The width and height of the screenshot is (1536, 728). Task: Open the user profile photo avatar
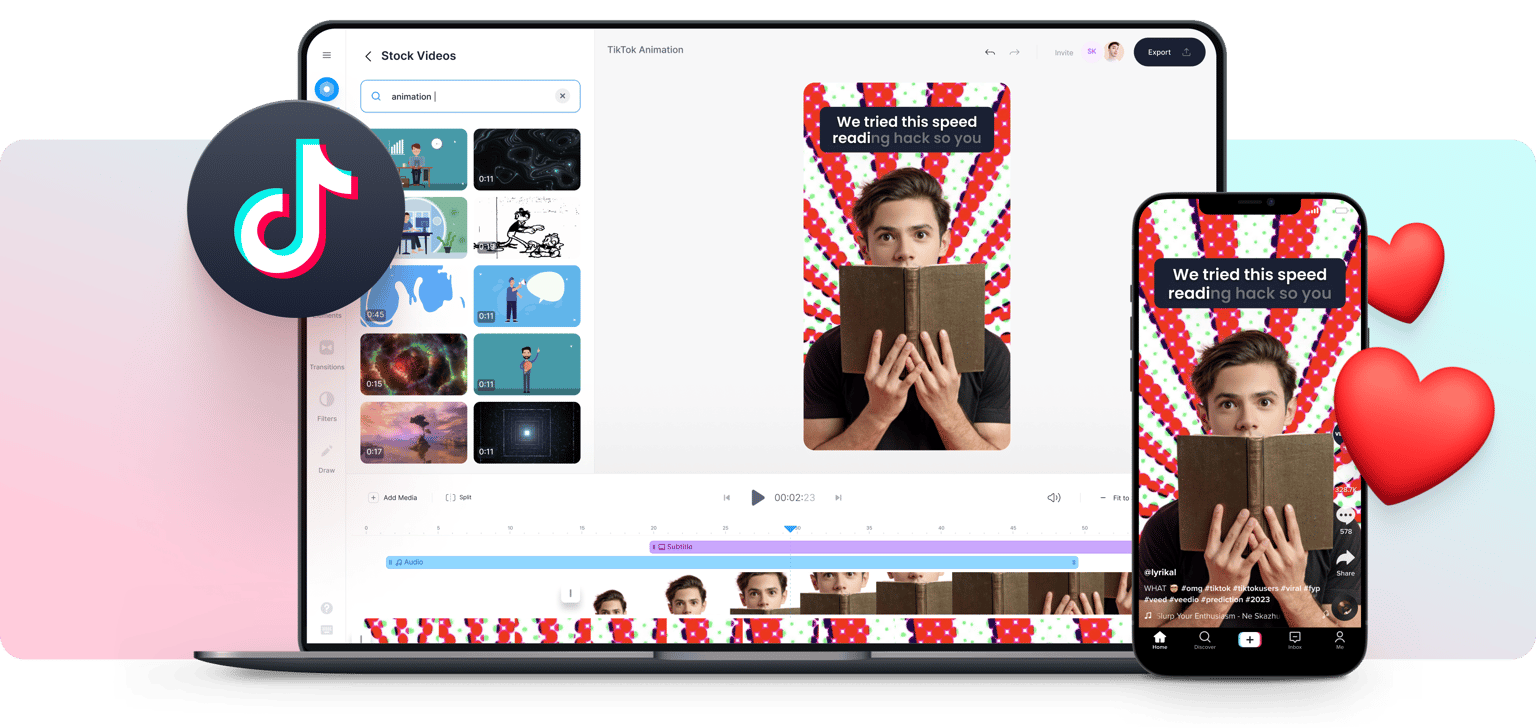[1114, 52]
